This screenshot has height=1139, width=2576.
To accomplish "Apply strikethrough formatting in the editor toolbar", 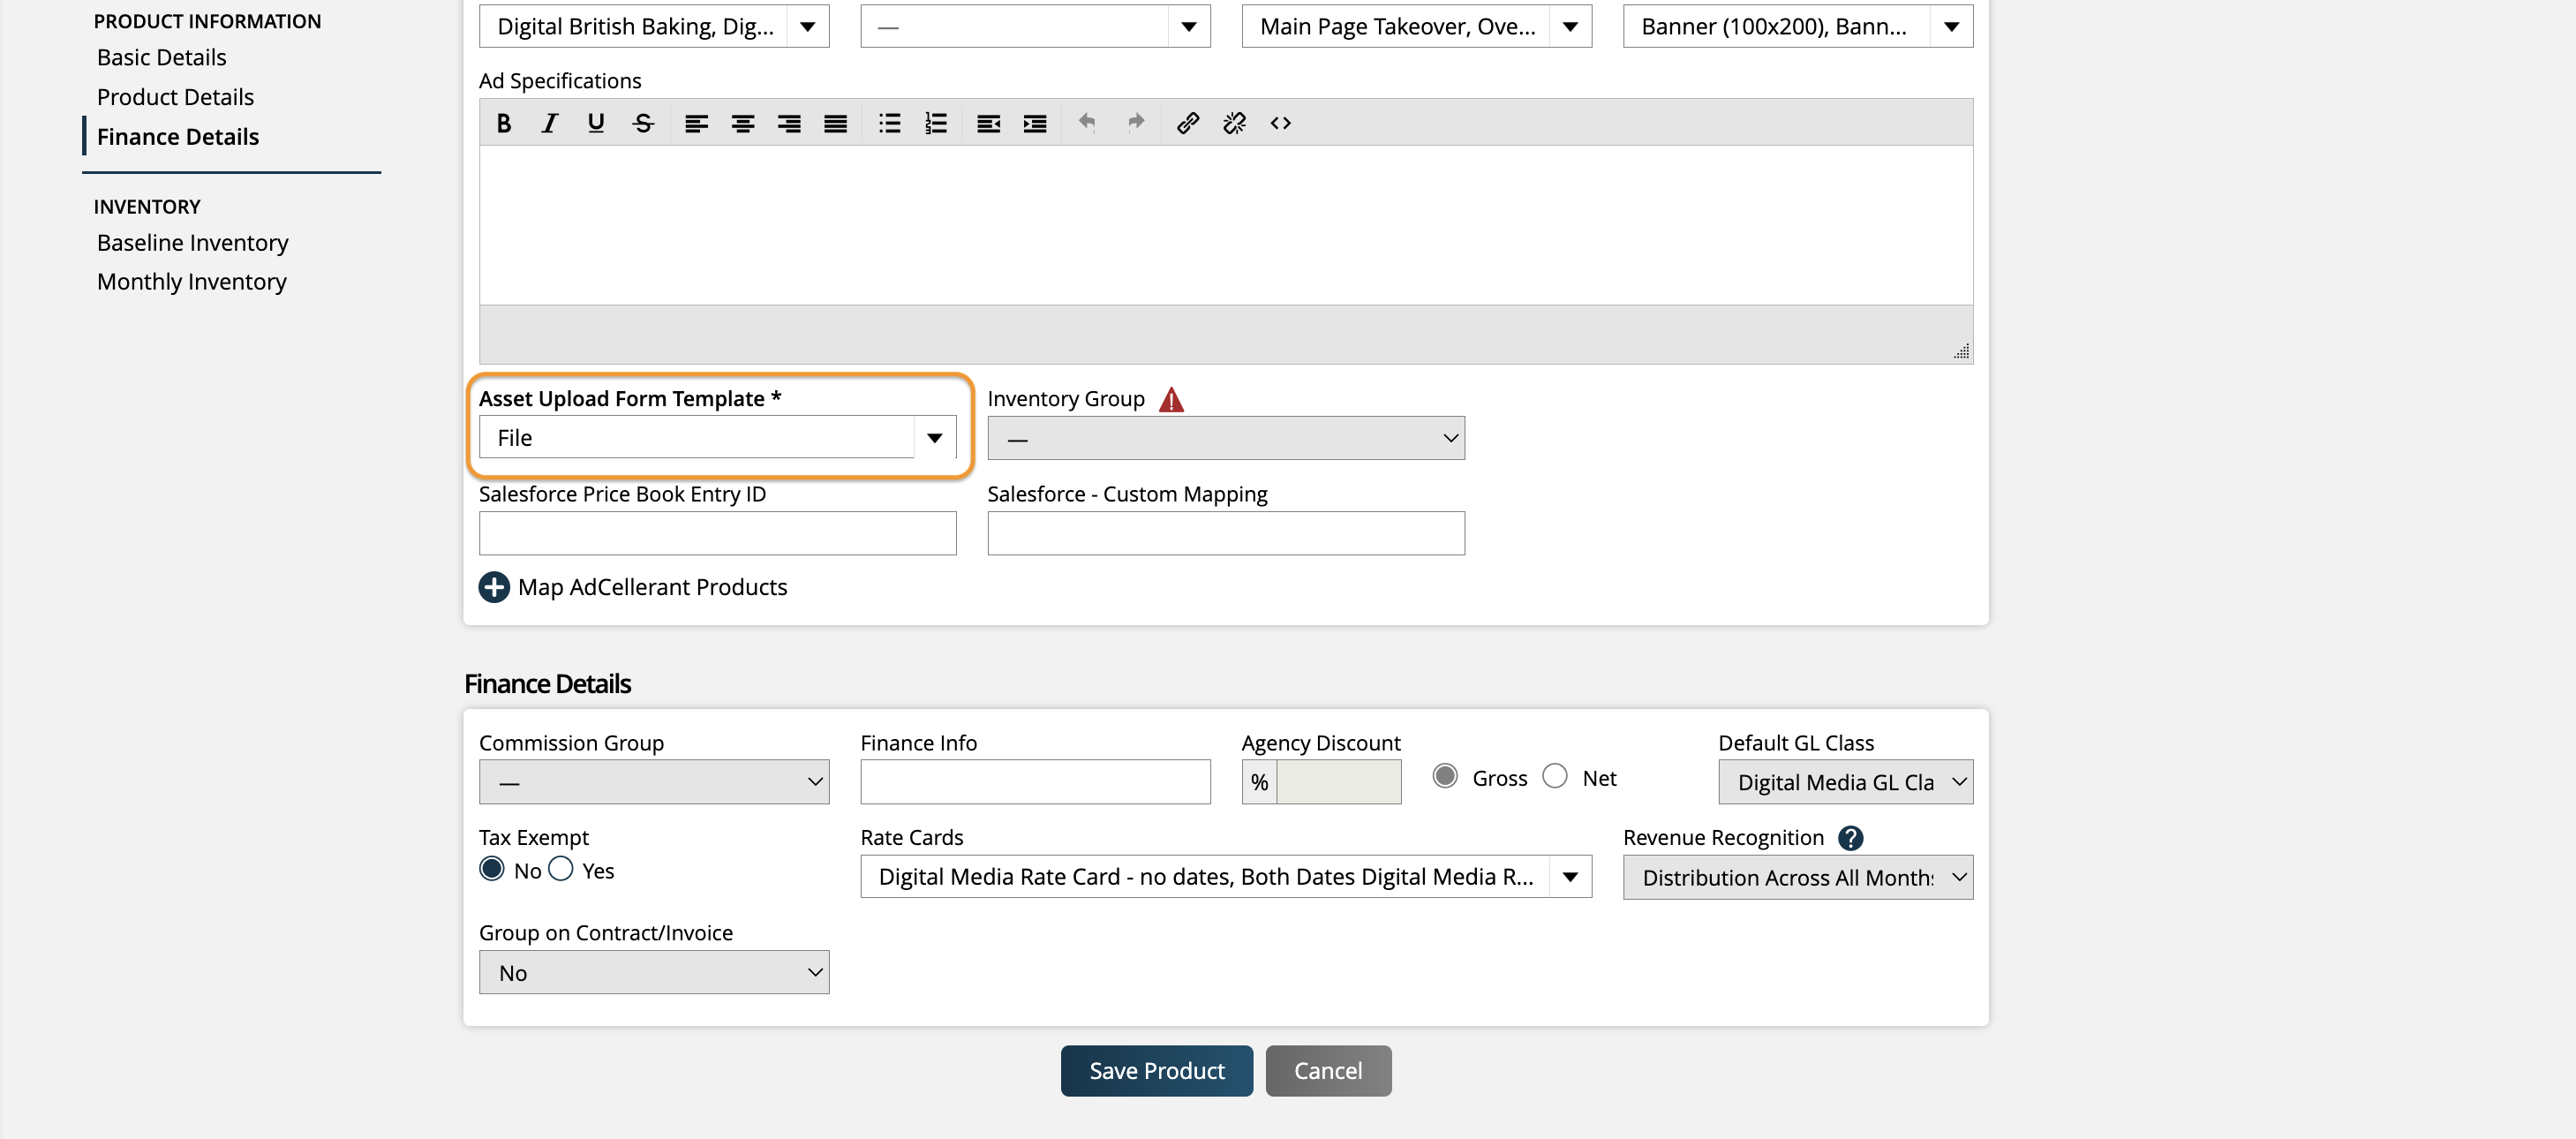I will click(x=643, y=123).
